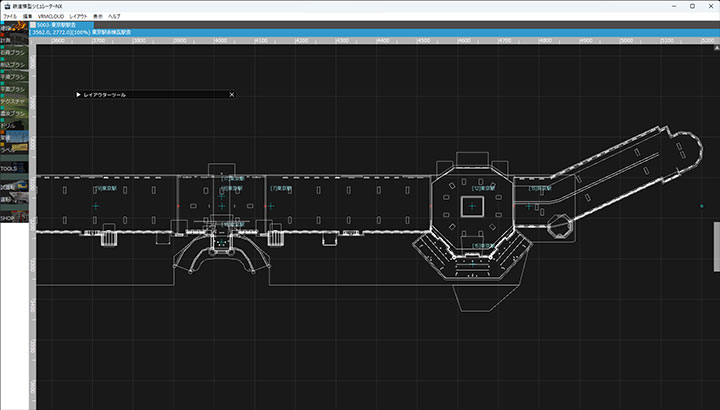Select the [9]東京駅 part label

tap(105, 189)
